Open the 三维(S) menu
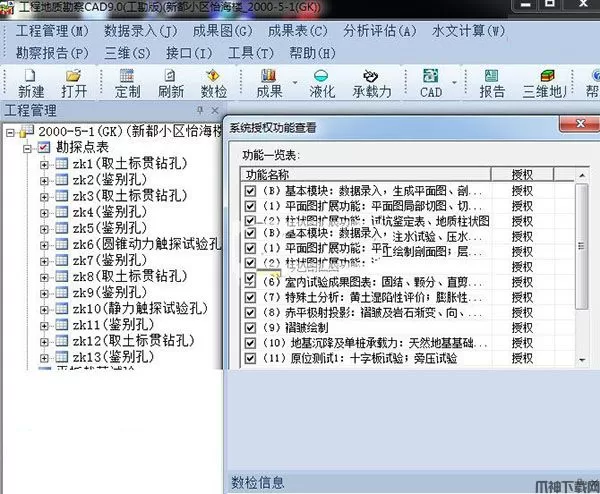Screen dimensions: 600x494 click(127, 53)
